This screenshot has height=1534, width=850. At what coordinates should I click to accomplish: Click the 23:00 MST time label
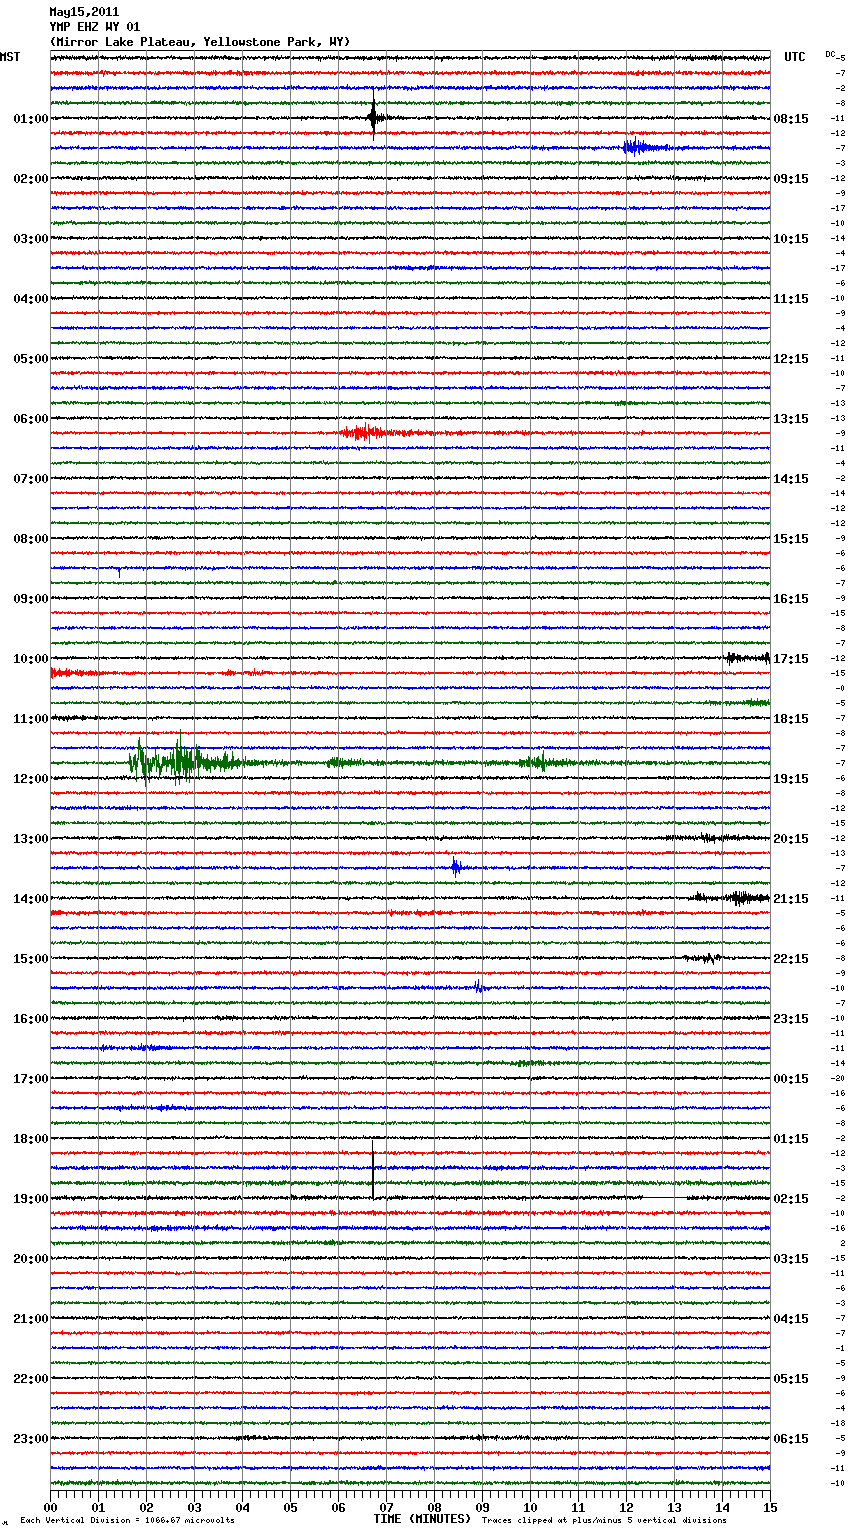tap(30, 1439)
